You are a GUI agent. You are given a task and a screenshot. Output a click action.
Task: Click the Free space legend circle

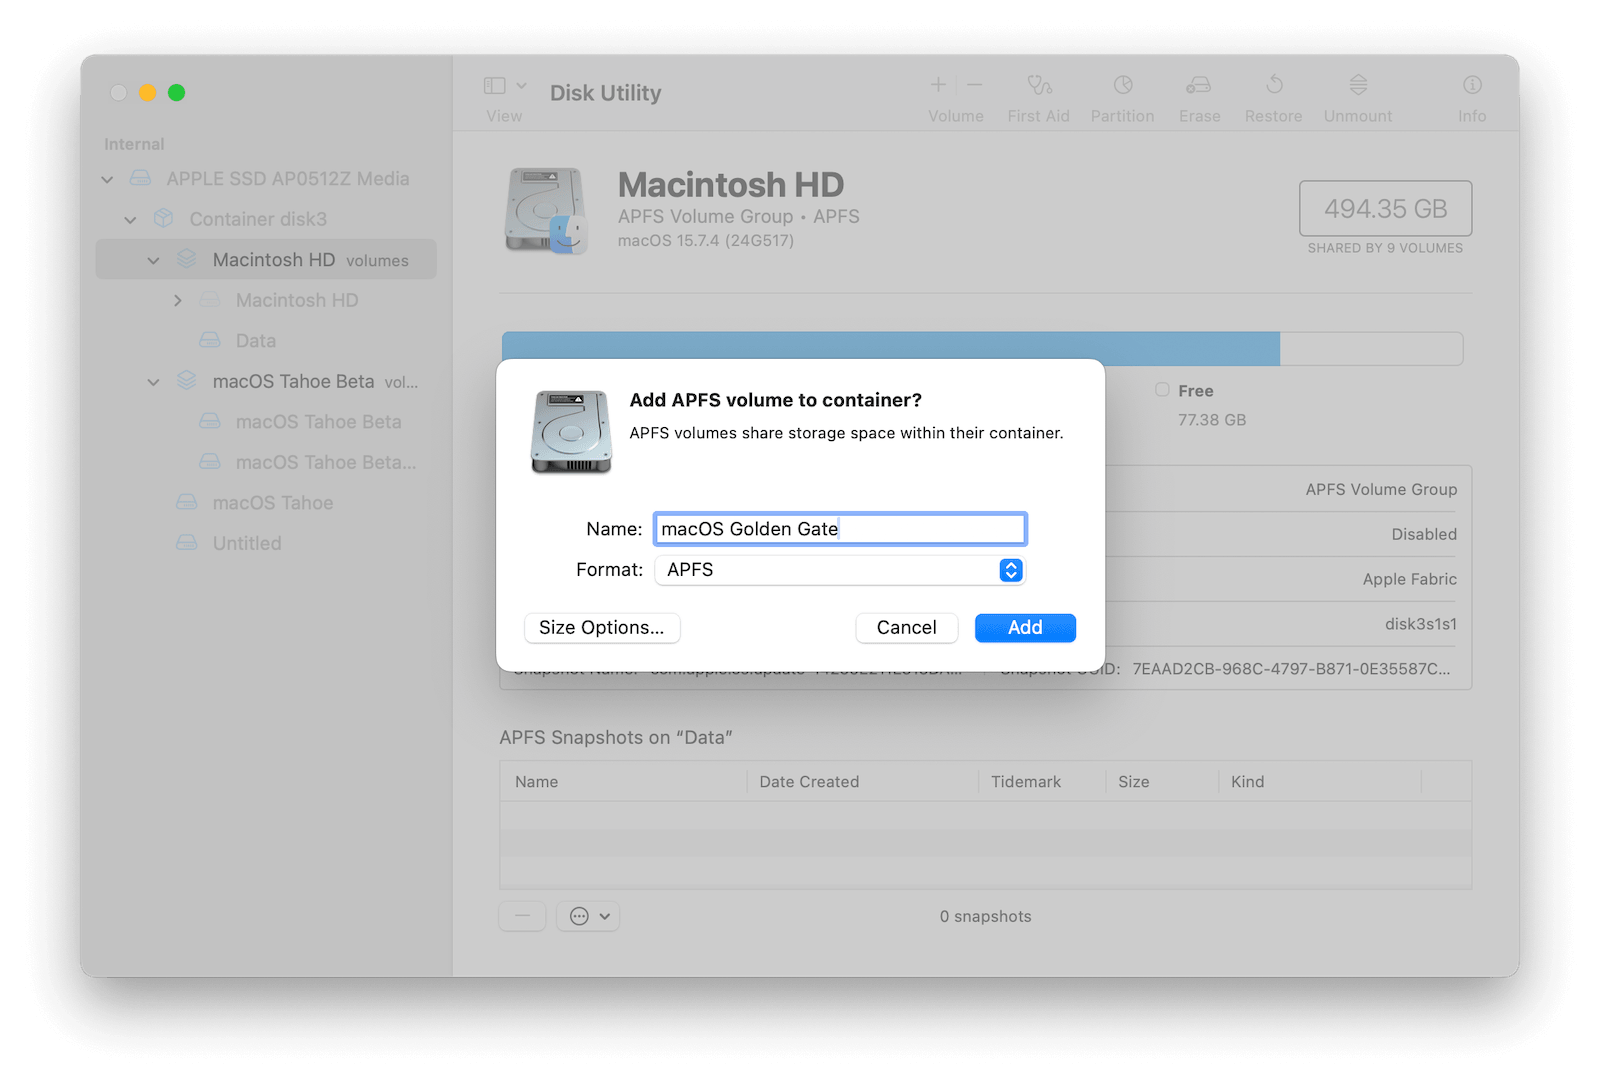1162,390
